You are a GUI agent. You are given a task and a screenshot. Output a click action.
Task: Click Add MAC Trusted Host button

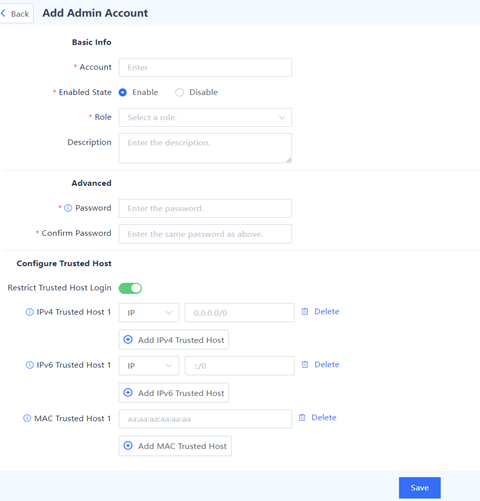175,446
